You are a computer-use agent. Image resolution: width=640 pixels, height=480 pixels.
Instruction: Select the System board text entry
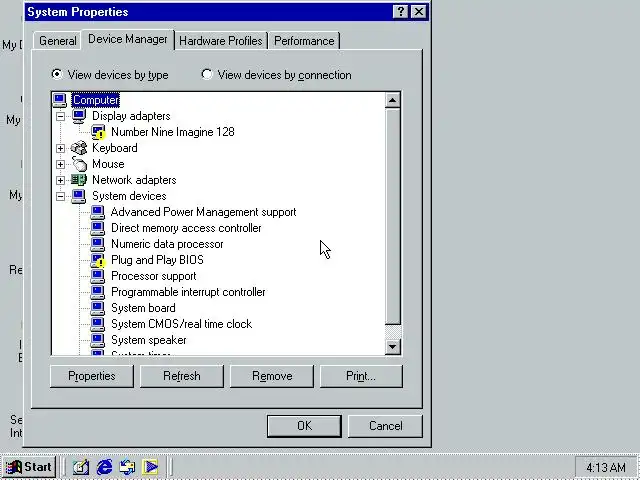143,308
